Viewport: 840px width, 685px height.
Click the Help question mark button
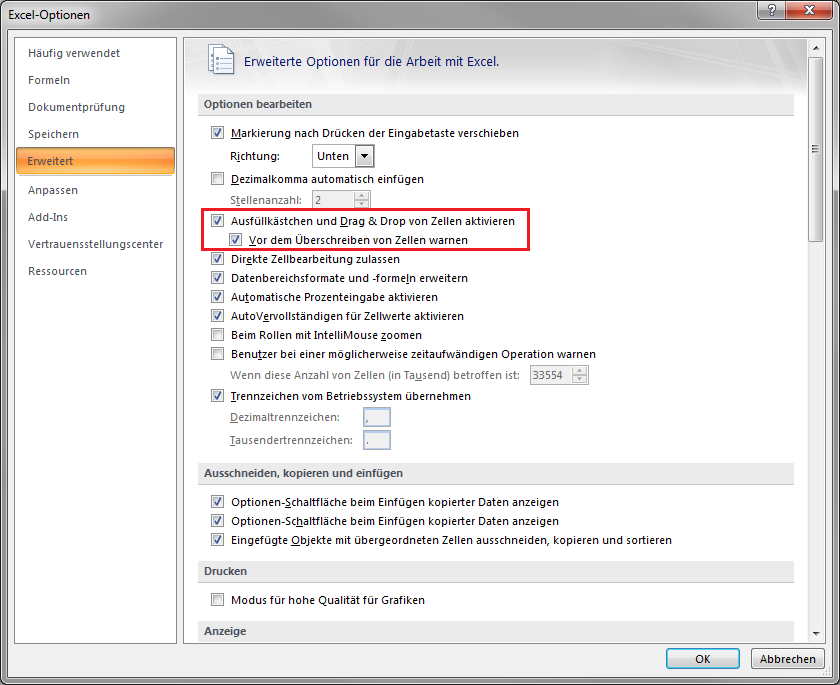769,12
